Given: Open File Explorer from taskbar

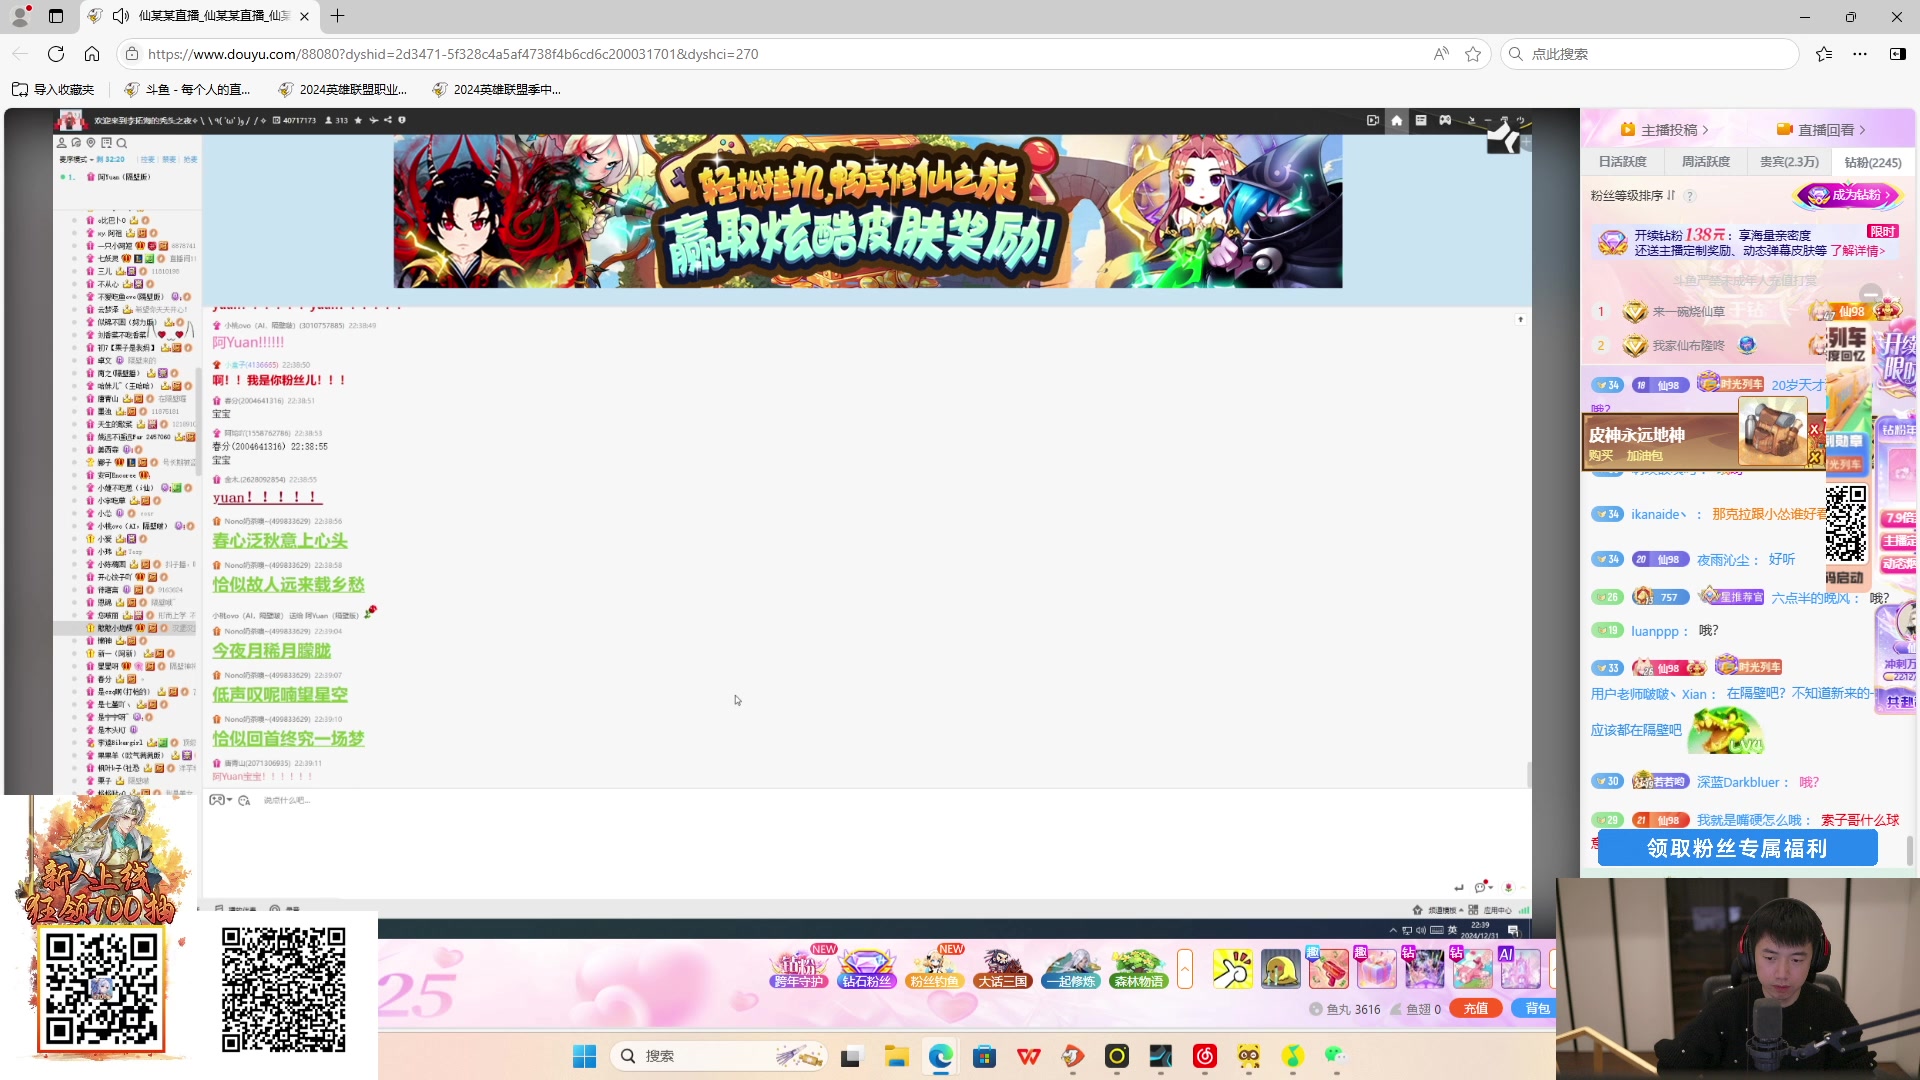Looking at the screenshot, I should (x=896, y=1056).
